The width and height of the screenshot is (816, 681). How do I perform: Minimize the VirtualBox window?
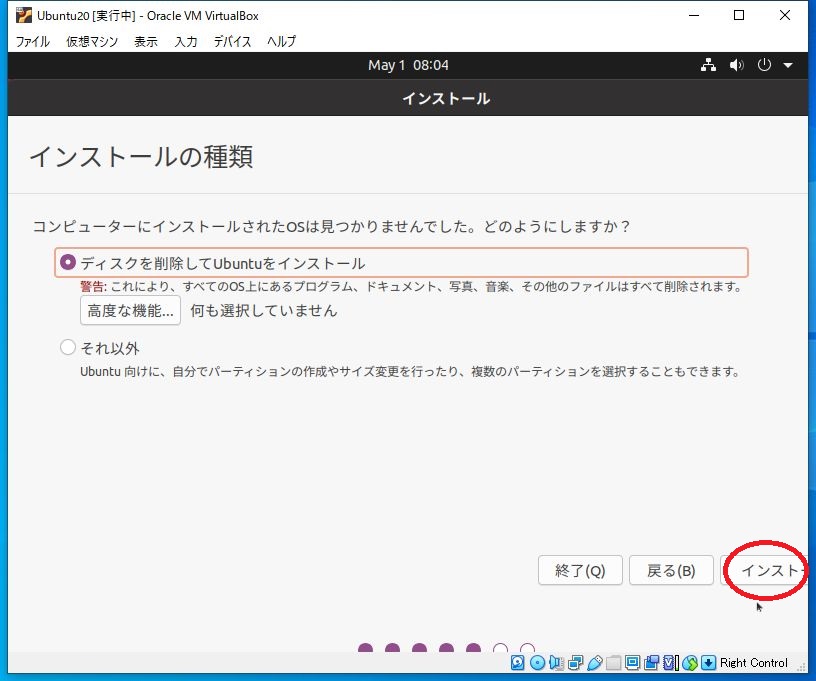coord(694,16)
